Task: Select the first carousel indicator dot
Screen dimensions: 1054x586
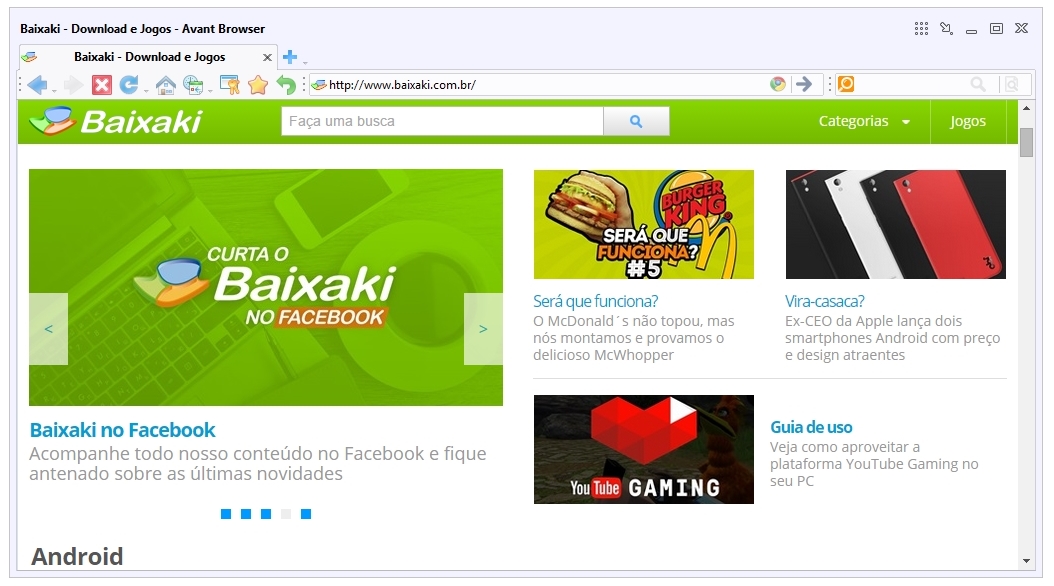Action: coord(226,514)
